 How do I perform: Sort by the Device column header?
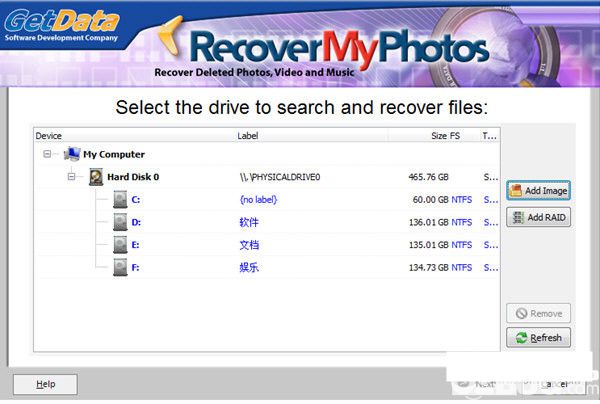(49, 136)
